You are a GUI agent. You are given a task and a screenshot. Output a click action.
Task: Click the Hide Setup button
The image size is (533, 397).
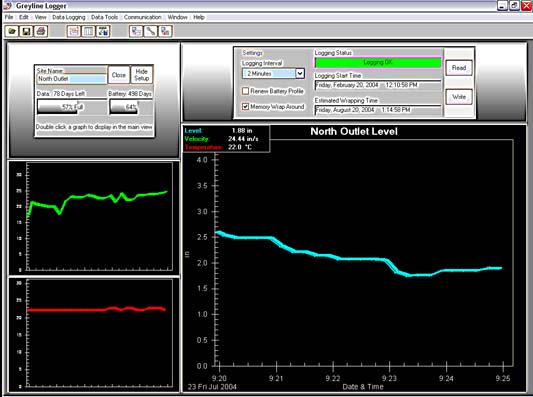tap(141, 75)
